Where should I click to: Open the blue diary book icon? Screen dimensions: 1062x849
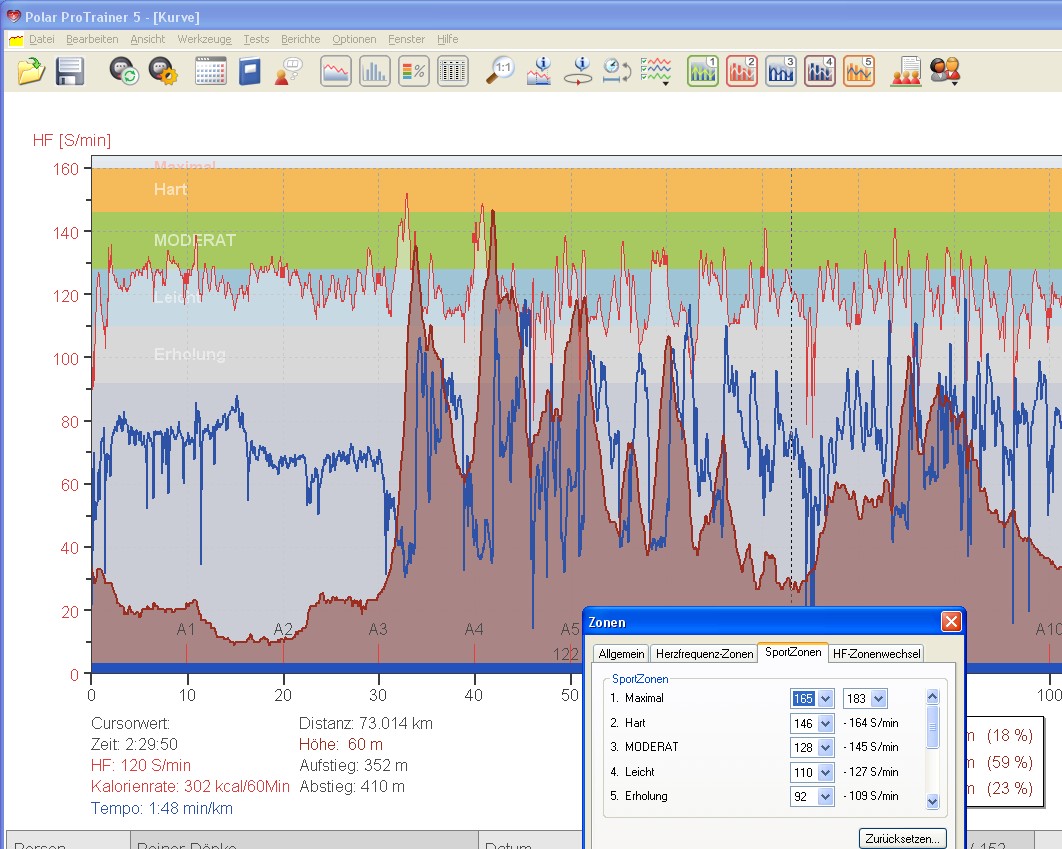click(x=249, y=71)
